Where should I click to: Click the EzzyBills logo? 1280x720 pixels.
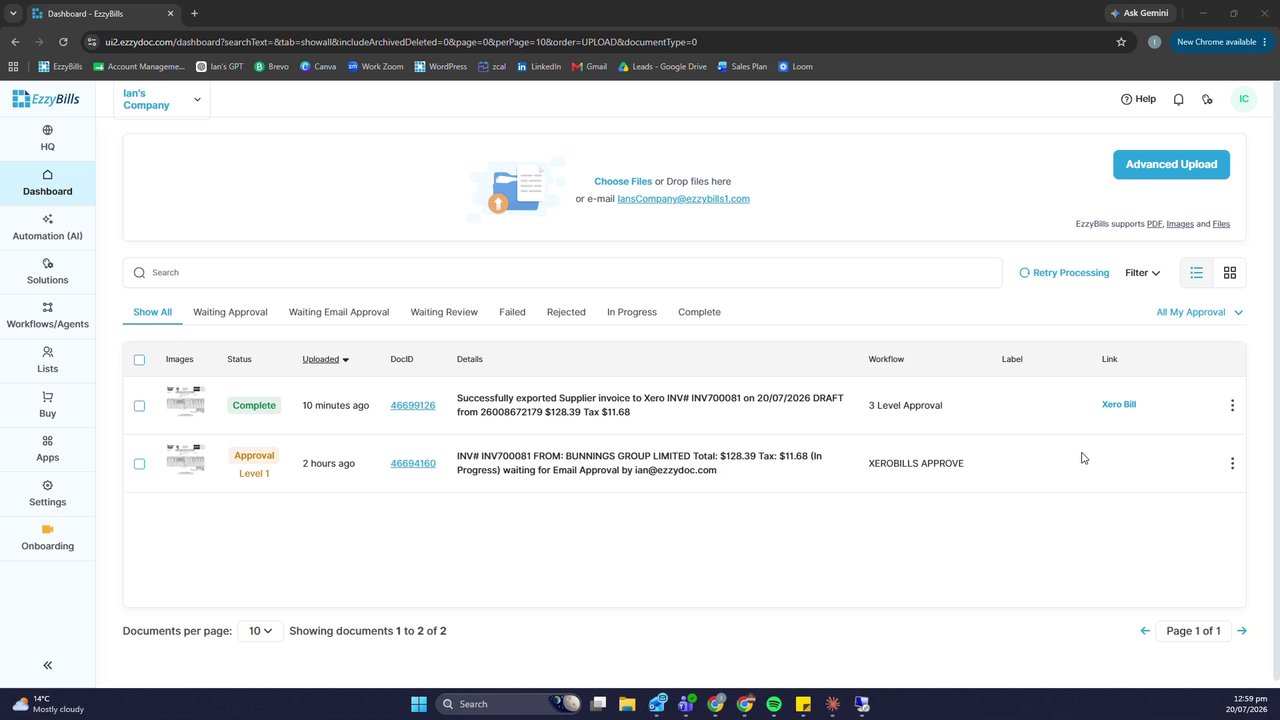tap(46, 98)
